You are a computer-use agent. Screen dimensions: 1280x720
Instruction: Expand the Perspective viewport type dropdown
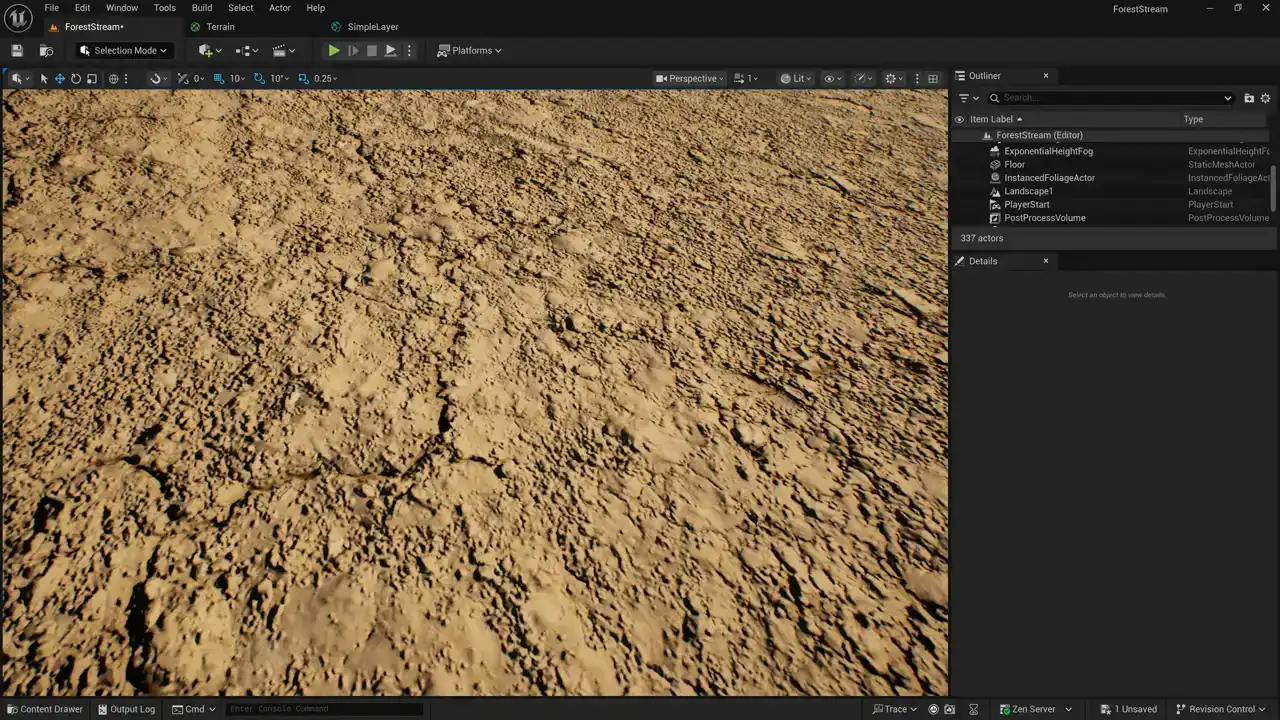pyautogui.click(x=691, y=79)
